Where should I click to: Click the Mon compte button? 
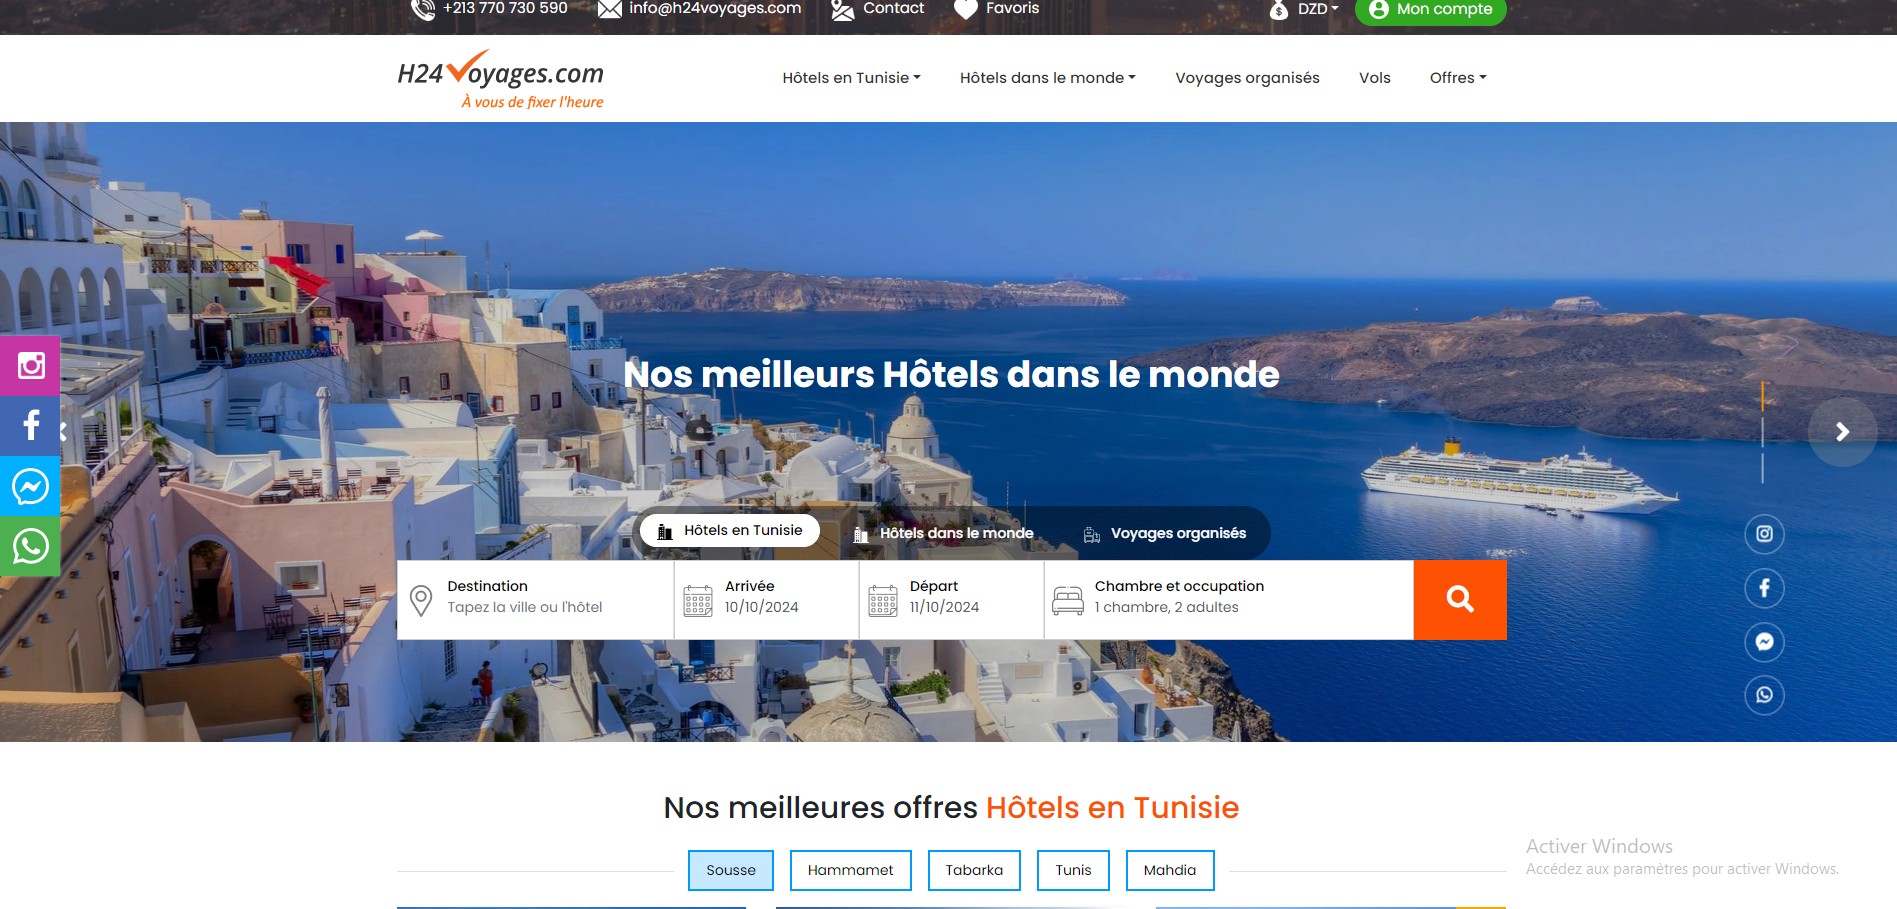click(1430, 10)
